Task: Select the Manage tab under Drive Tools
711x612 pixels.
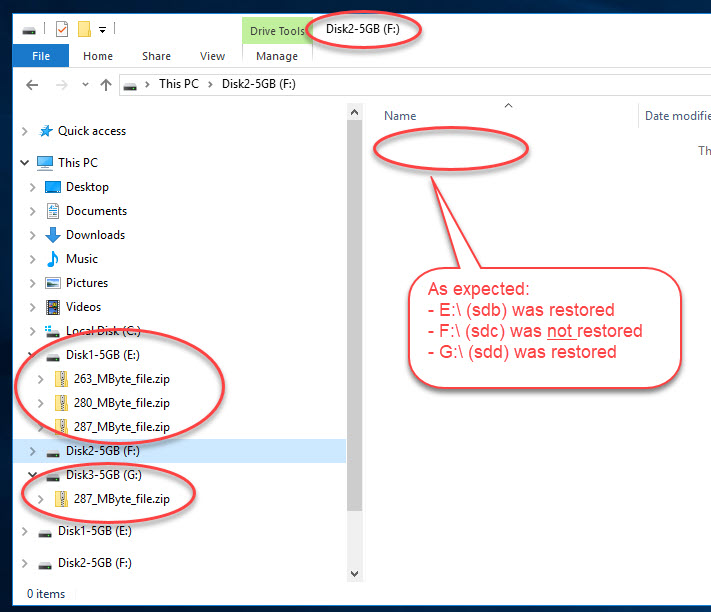Action: pyautogui.click(x=277, y=56)
